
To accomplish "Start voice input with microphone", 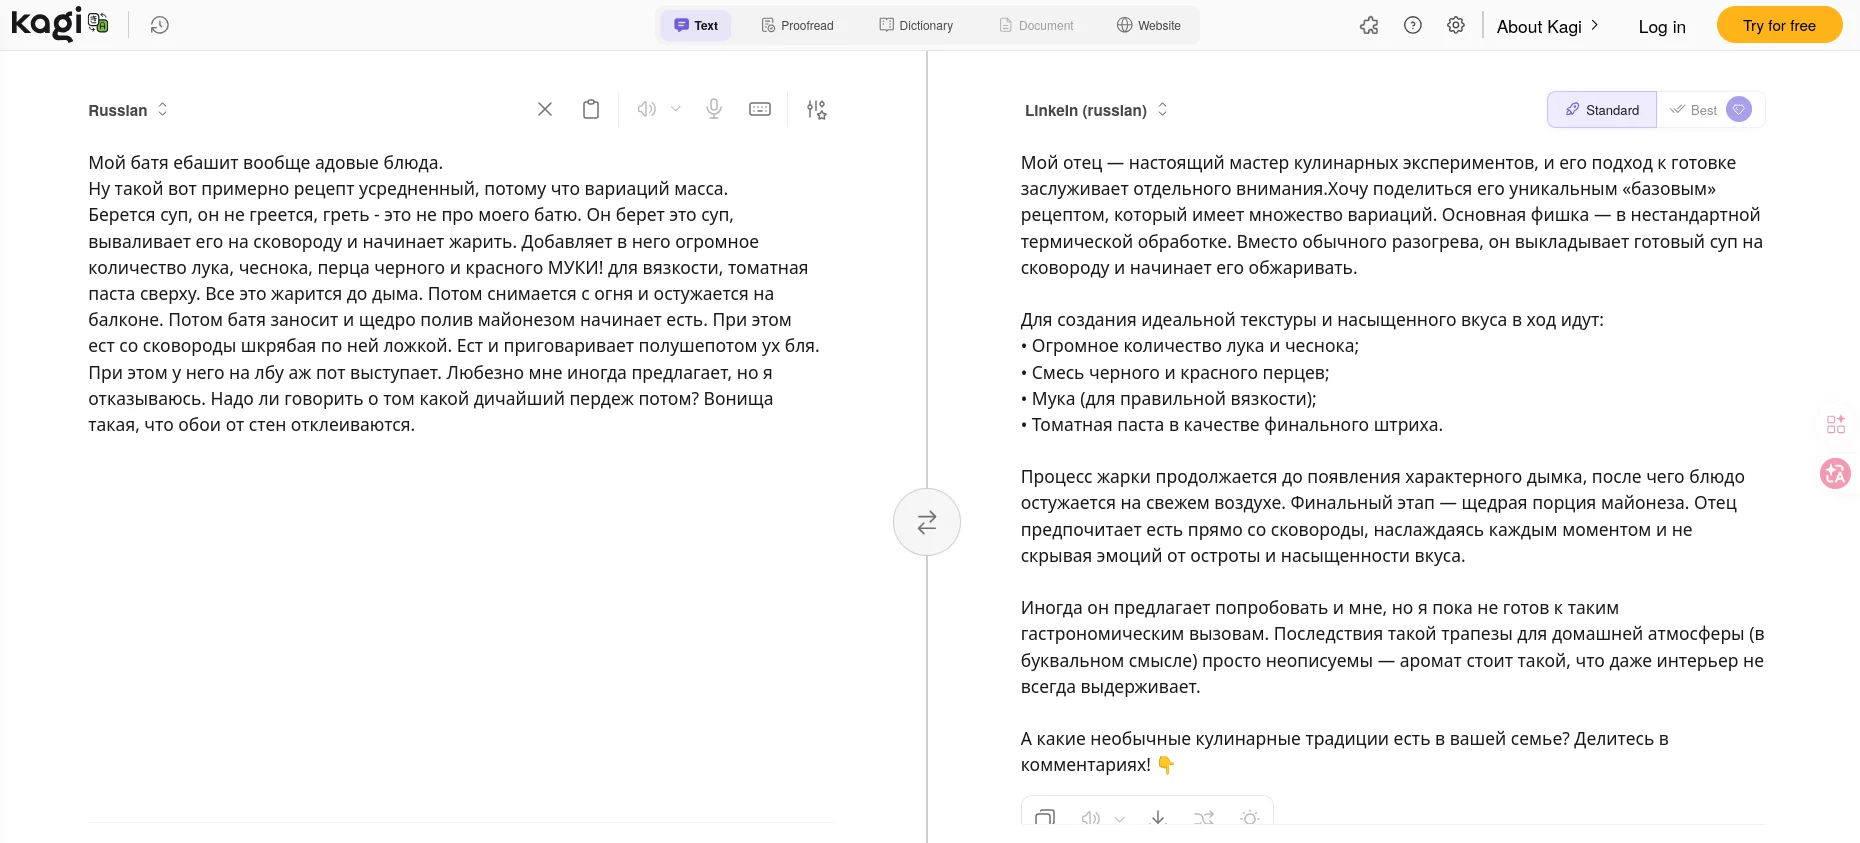I will tap(714, 109).
